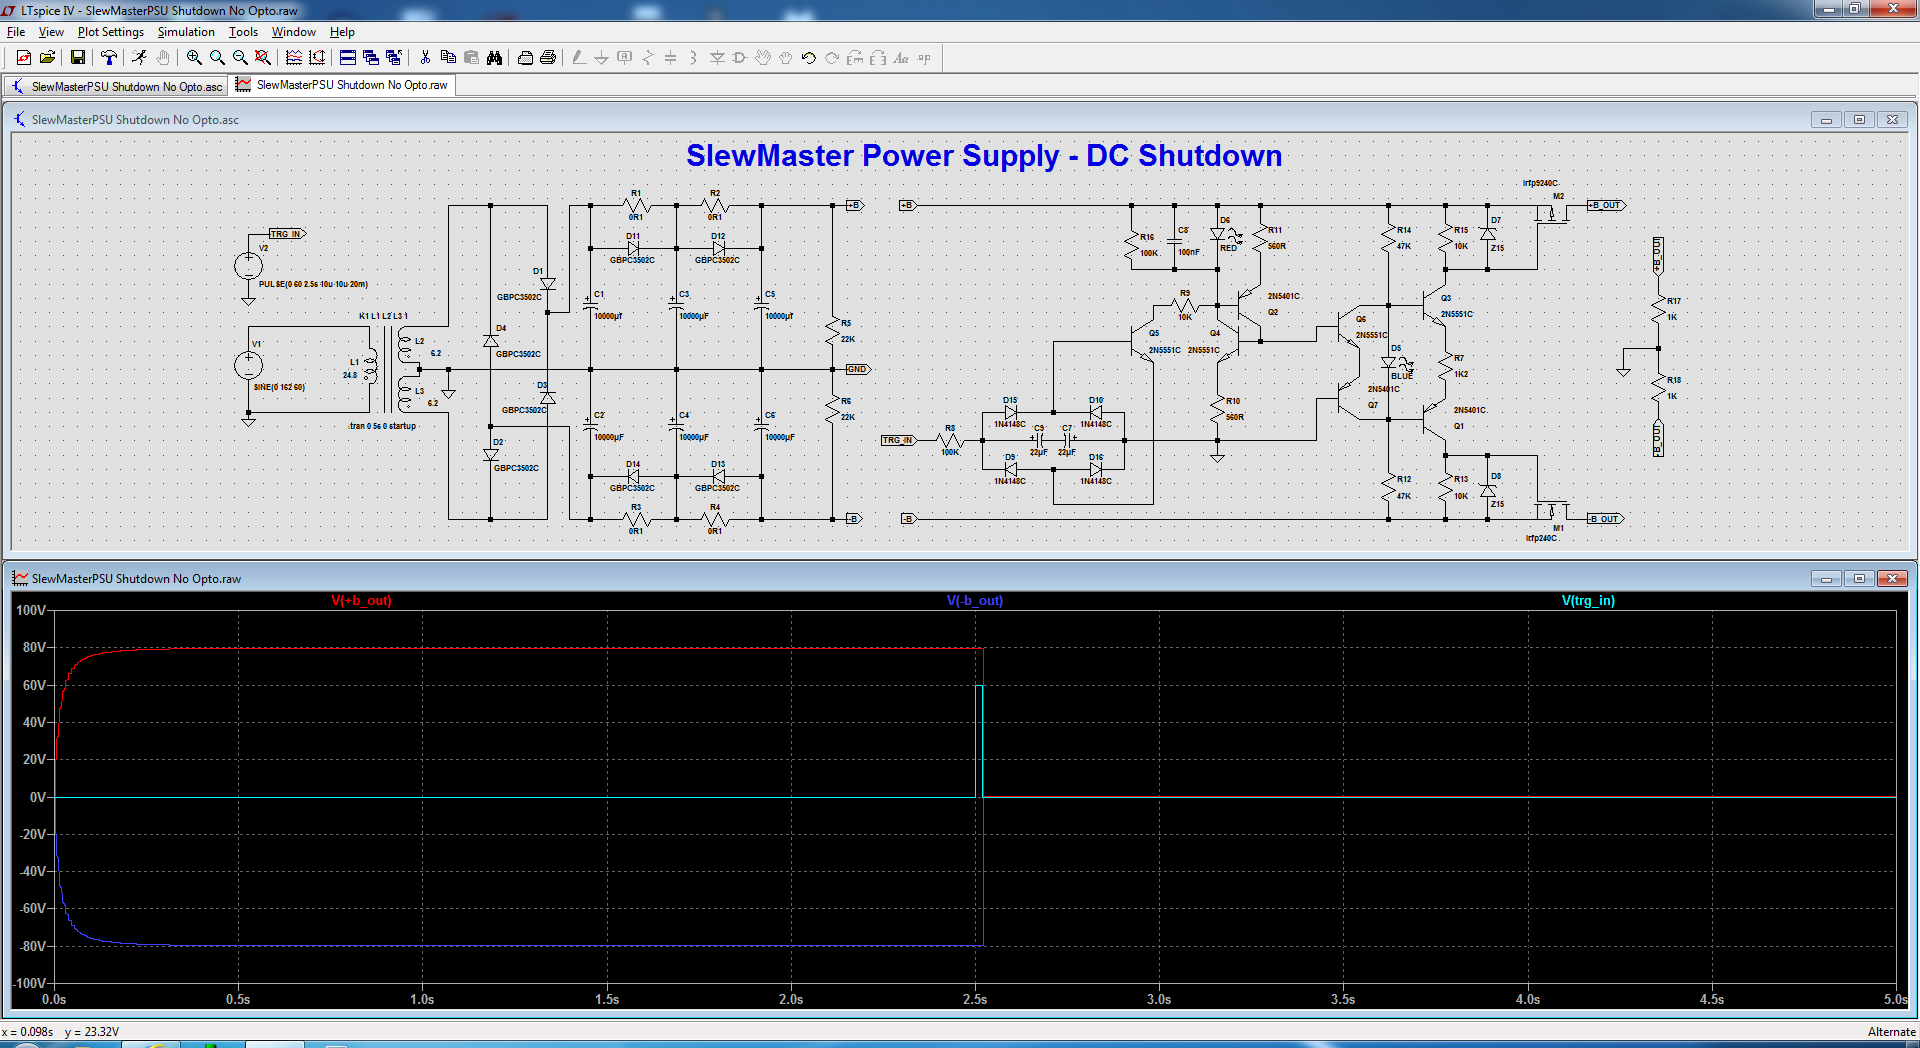
Task: Click the +B_OUT output label in schematic
Action: [1606, 205]
